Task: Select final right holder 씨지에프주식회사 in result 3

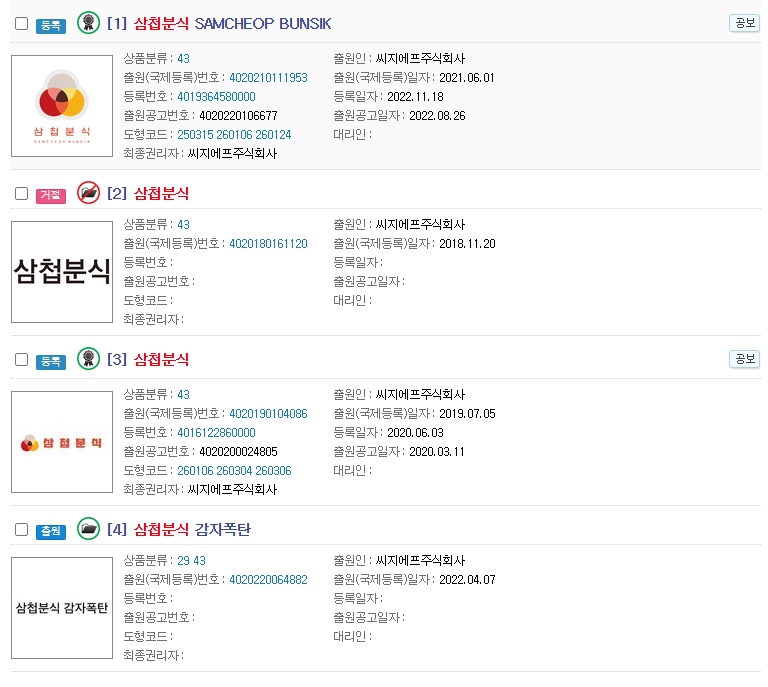Action: click(x=232, y=490)
